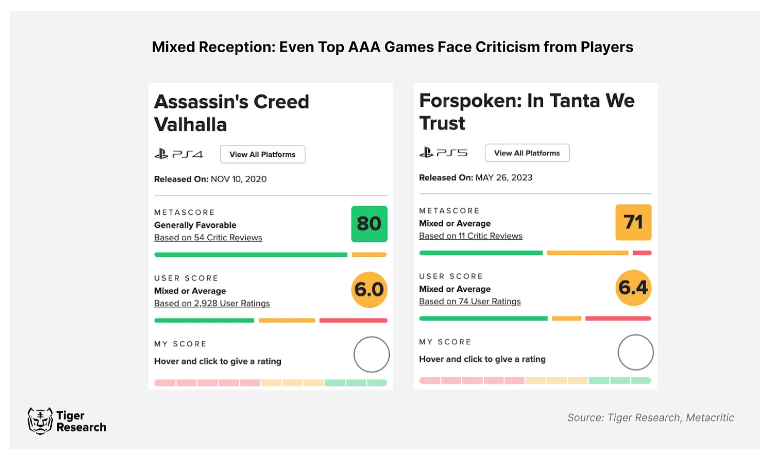Rate Forspoken on the My Score bar

(535, 381)
